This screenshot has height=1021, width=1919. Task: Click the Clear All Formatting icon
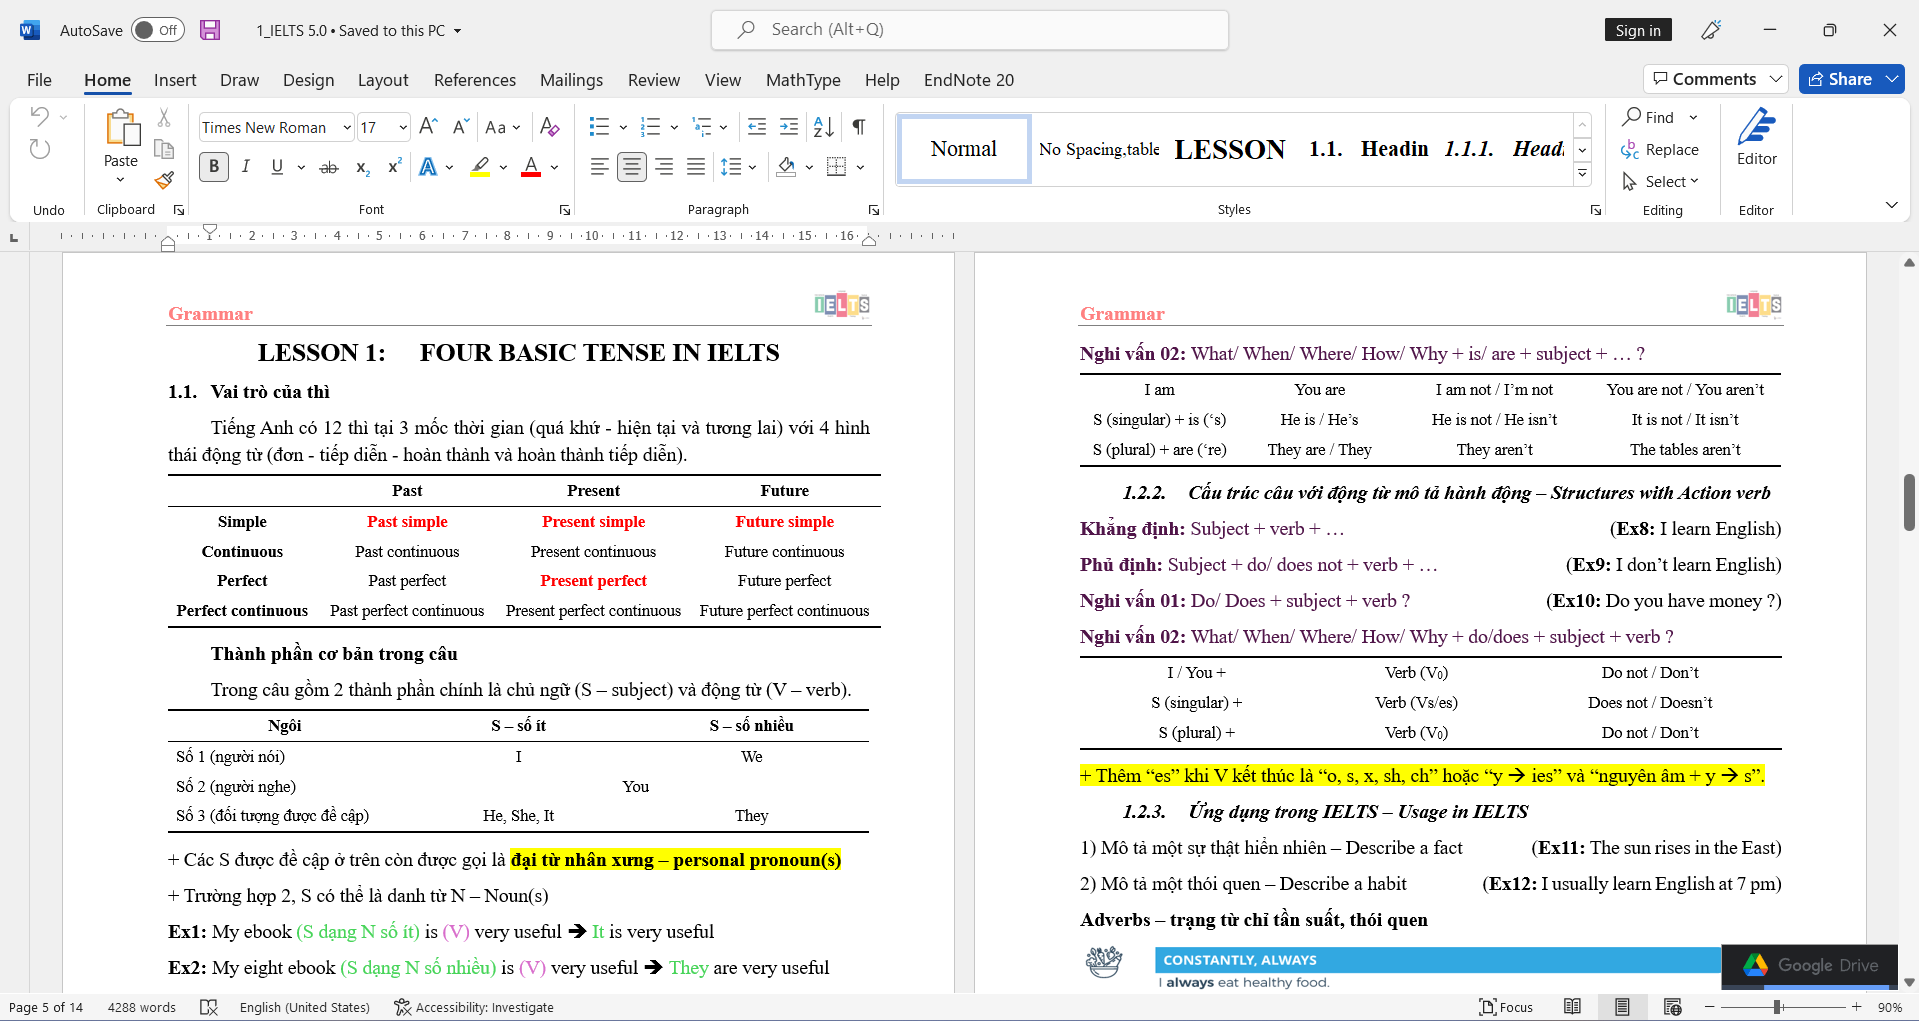(549, 127)
